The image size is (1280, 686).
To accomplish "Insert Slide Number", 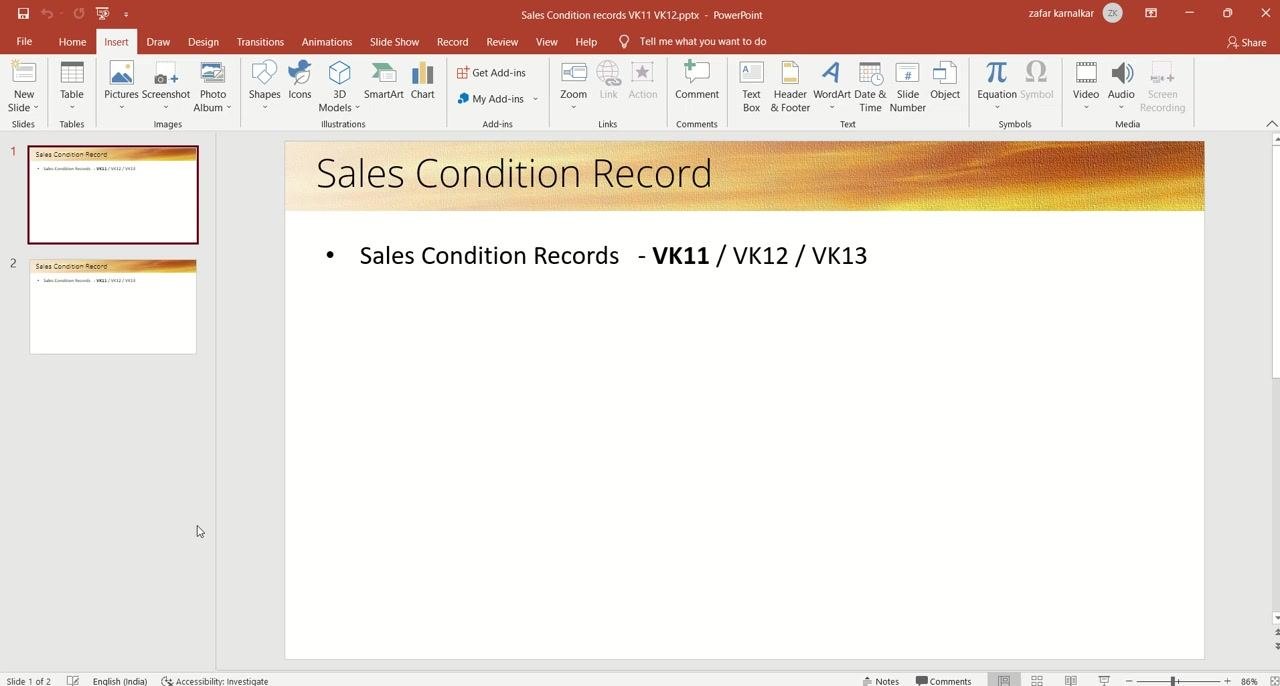I will click(x=907, y=86).
